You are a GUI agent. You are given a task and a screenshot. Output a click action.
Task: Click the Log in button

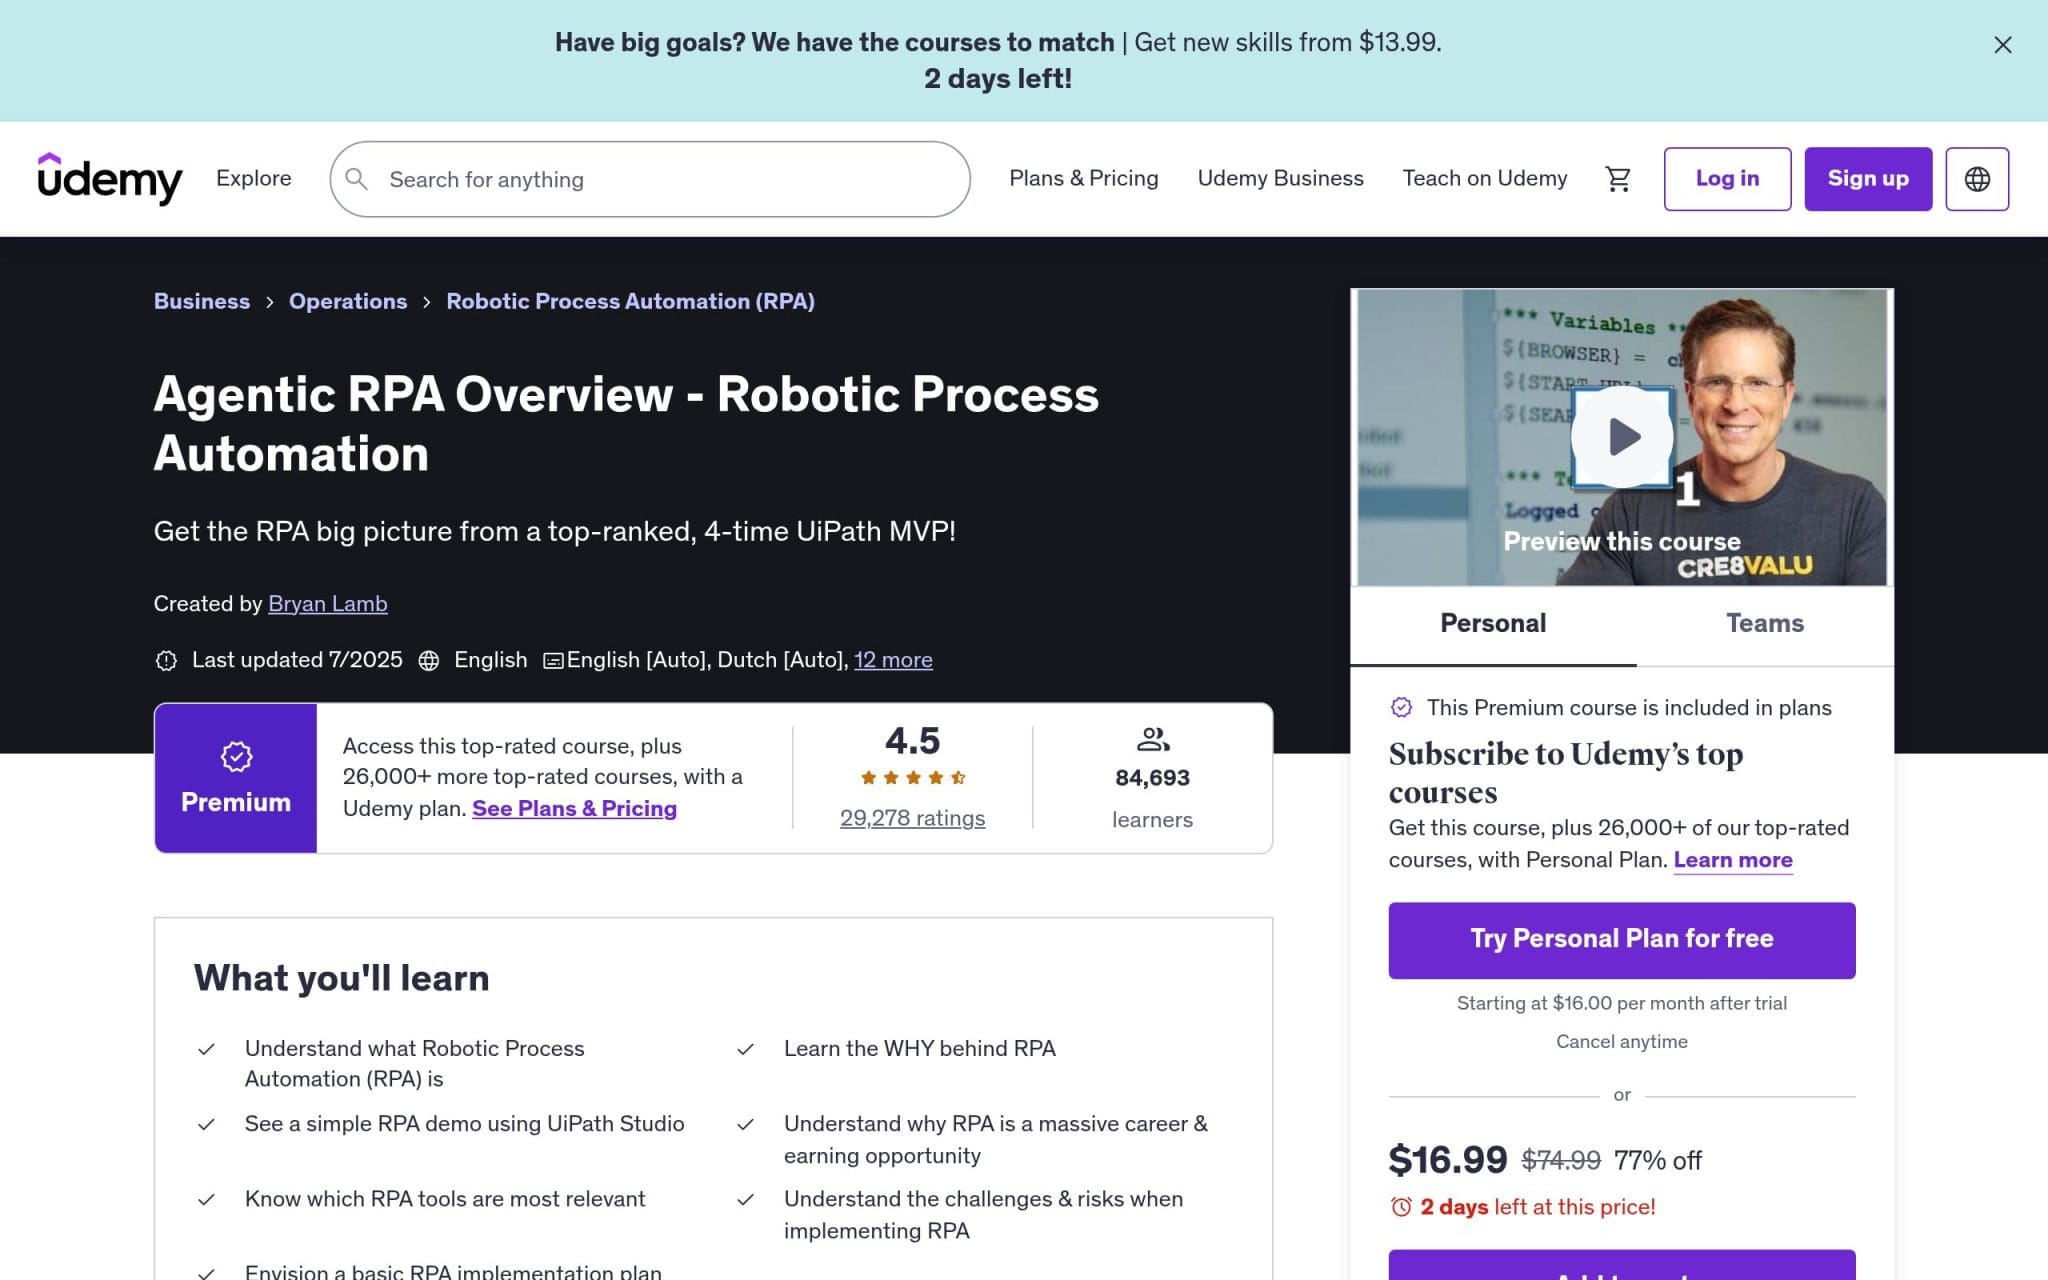[1727, 179]
